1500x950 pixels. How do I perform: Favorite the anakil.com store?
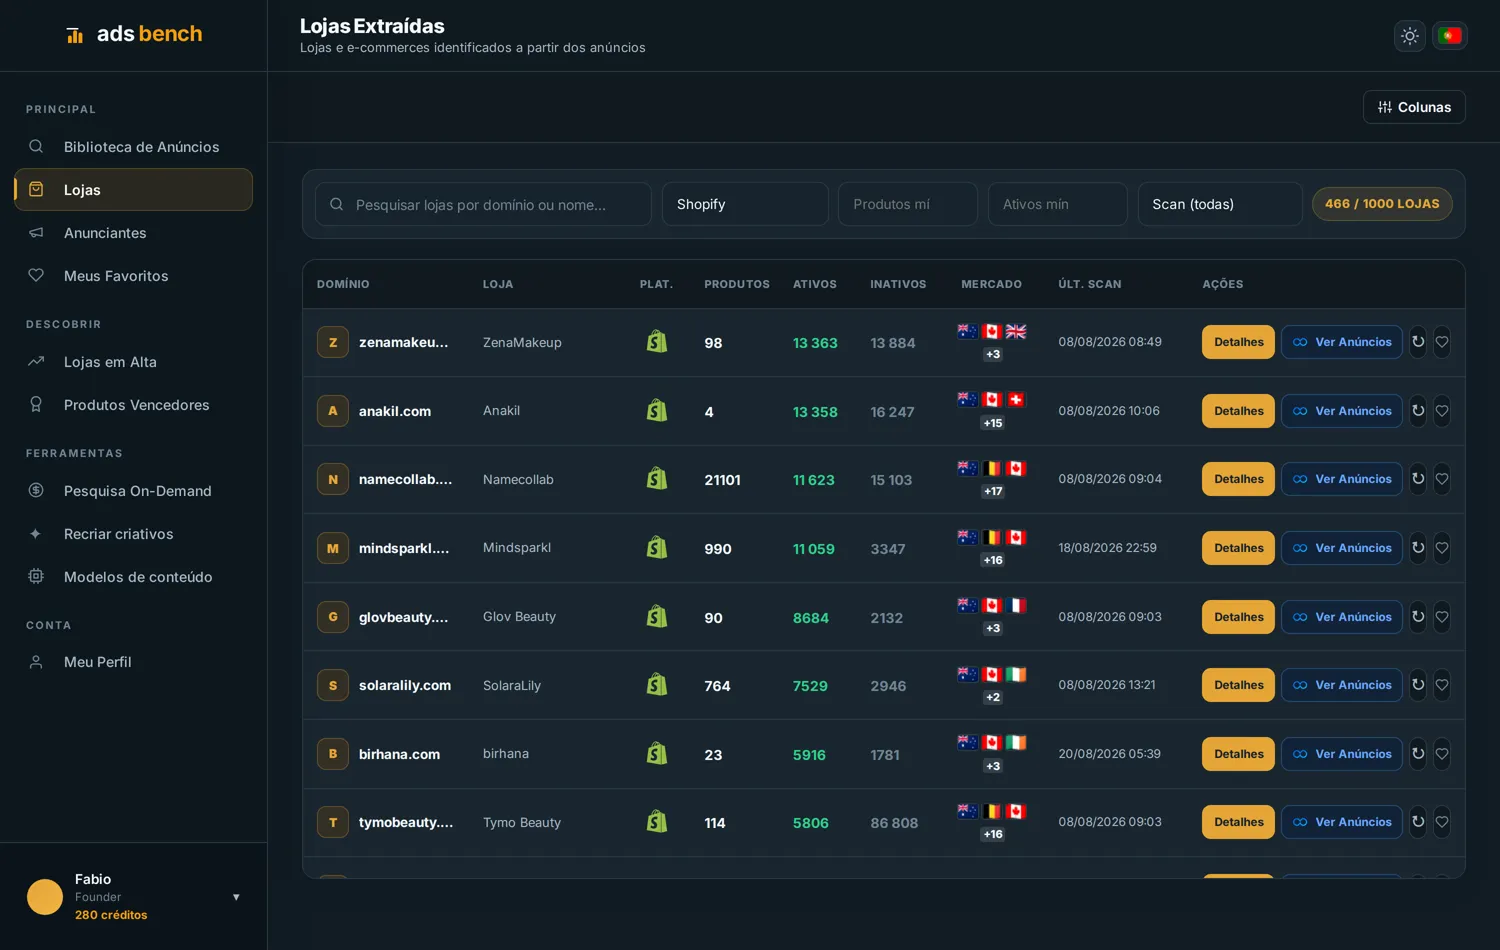pyautogui.click(x=1442, y=411)
